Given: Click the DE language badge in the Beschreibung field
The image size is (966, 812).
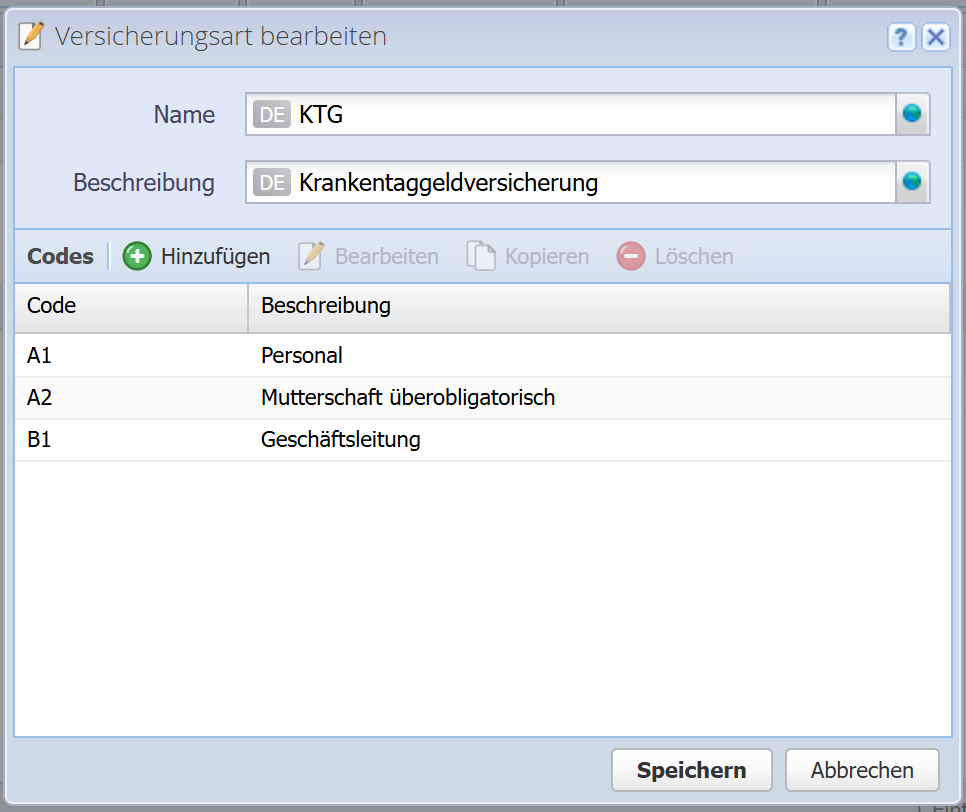Looking at the screenshot, I should (x=271, y=182).
